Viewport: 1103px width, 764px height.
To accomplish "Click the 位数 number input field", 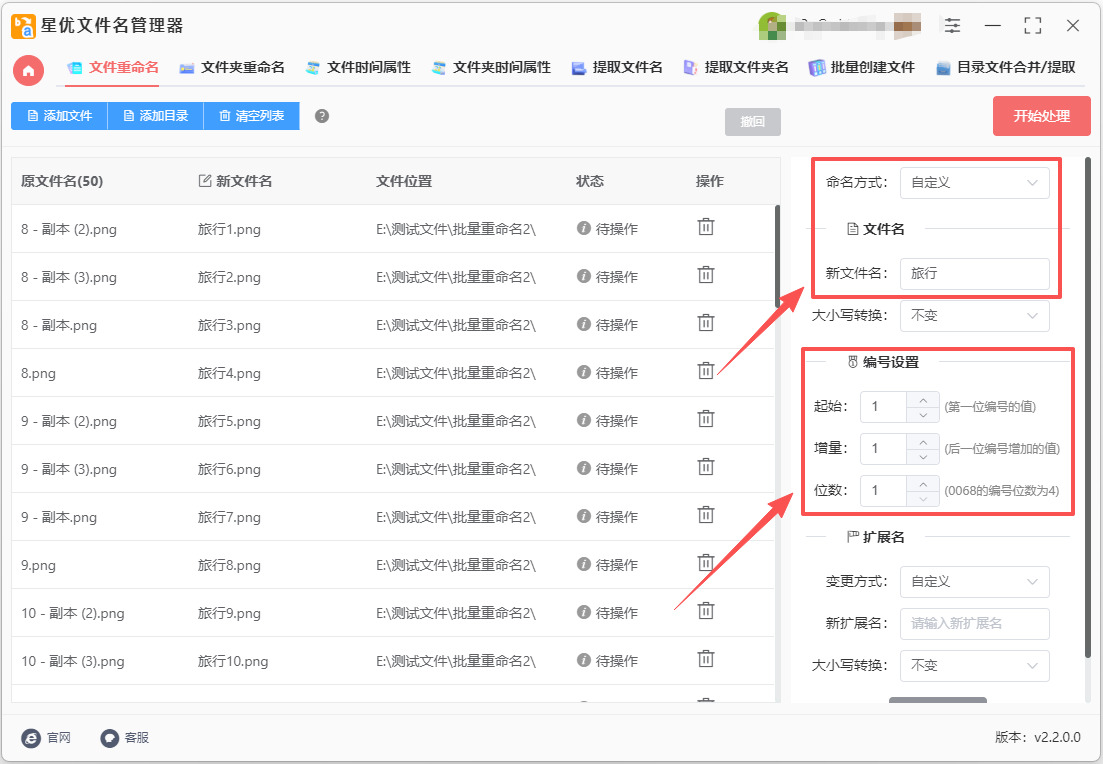I will pos(884,491).
